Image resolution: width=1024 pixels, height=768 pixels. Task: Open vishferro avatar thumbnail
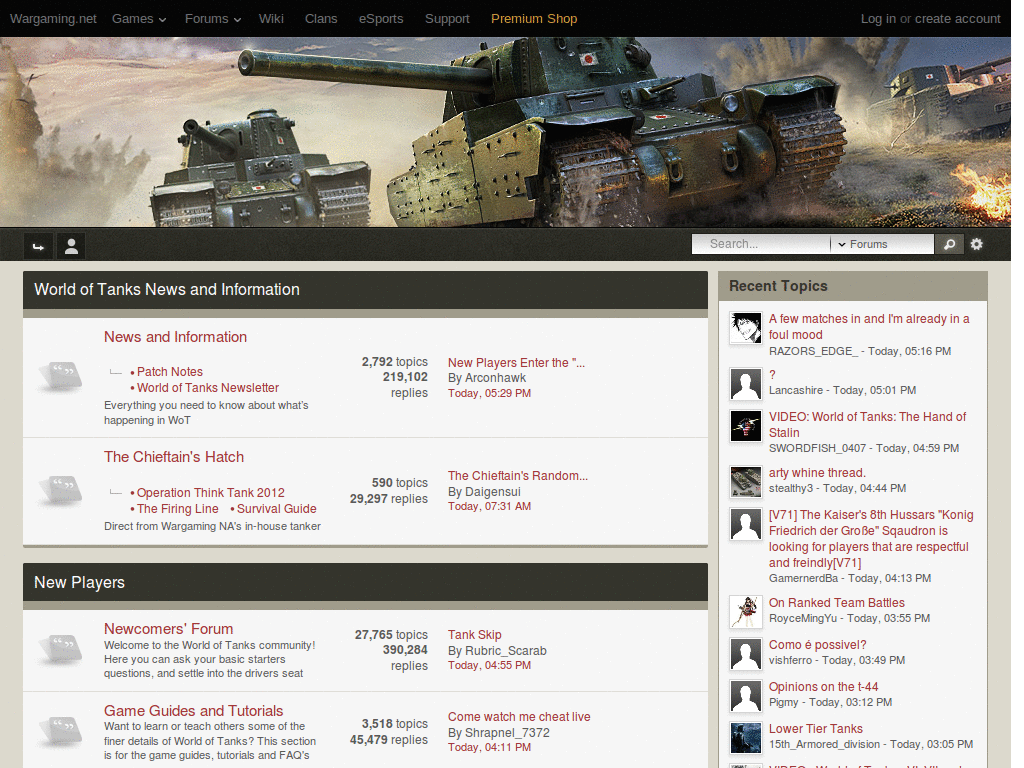(746, 654)
